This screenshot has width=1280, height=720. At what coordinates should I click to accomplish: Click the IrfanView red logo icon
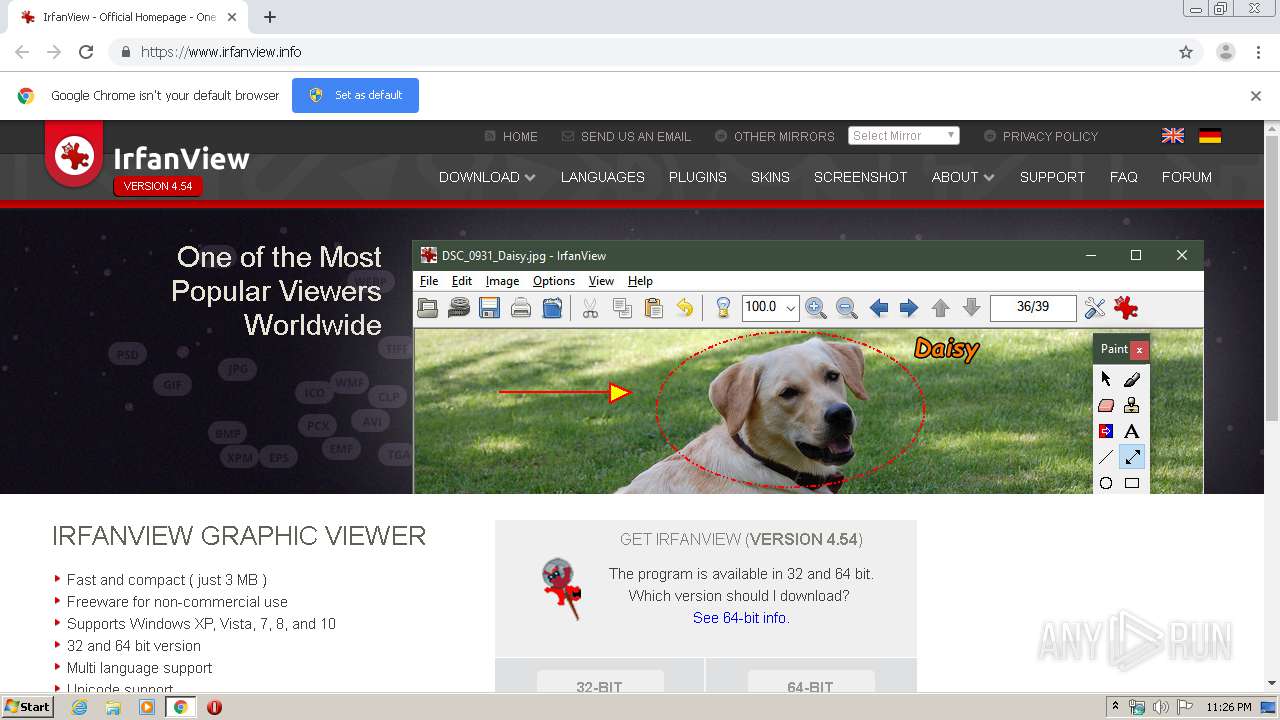pyautogui.click(x=74, y=155)
